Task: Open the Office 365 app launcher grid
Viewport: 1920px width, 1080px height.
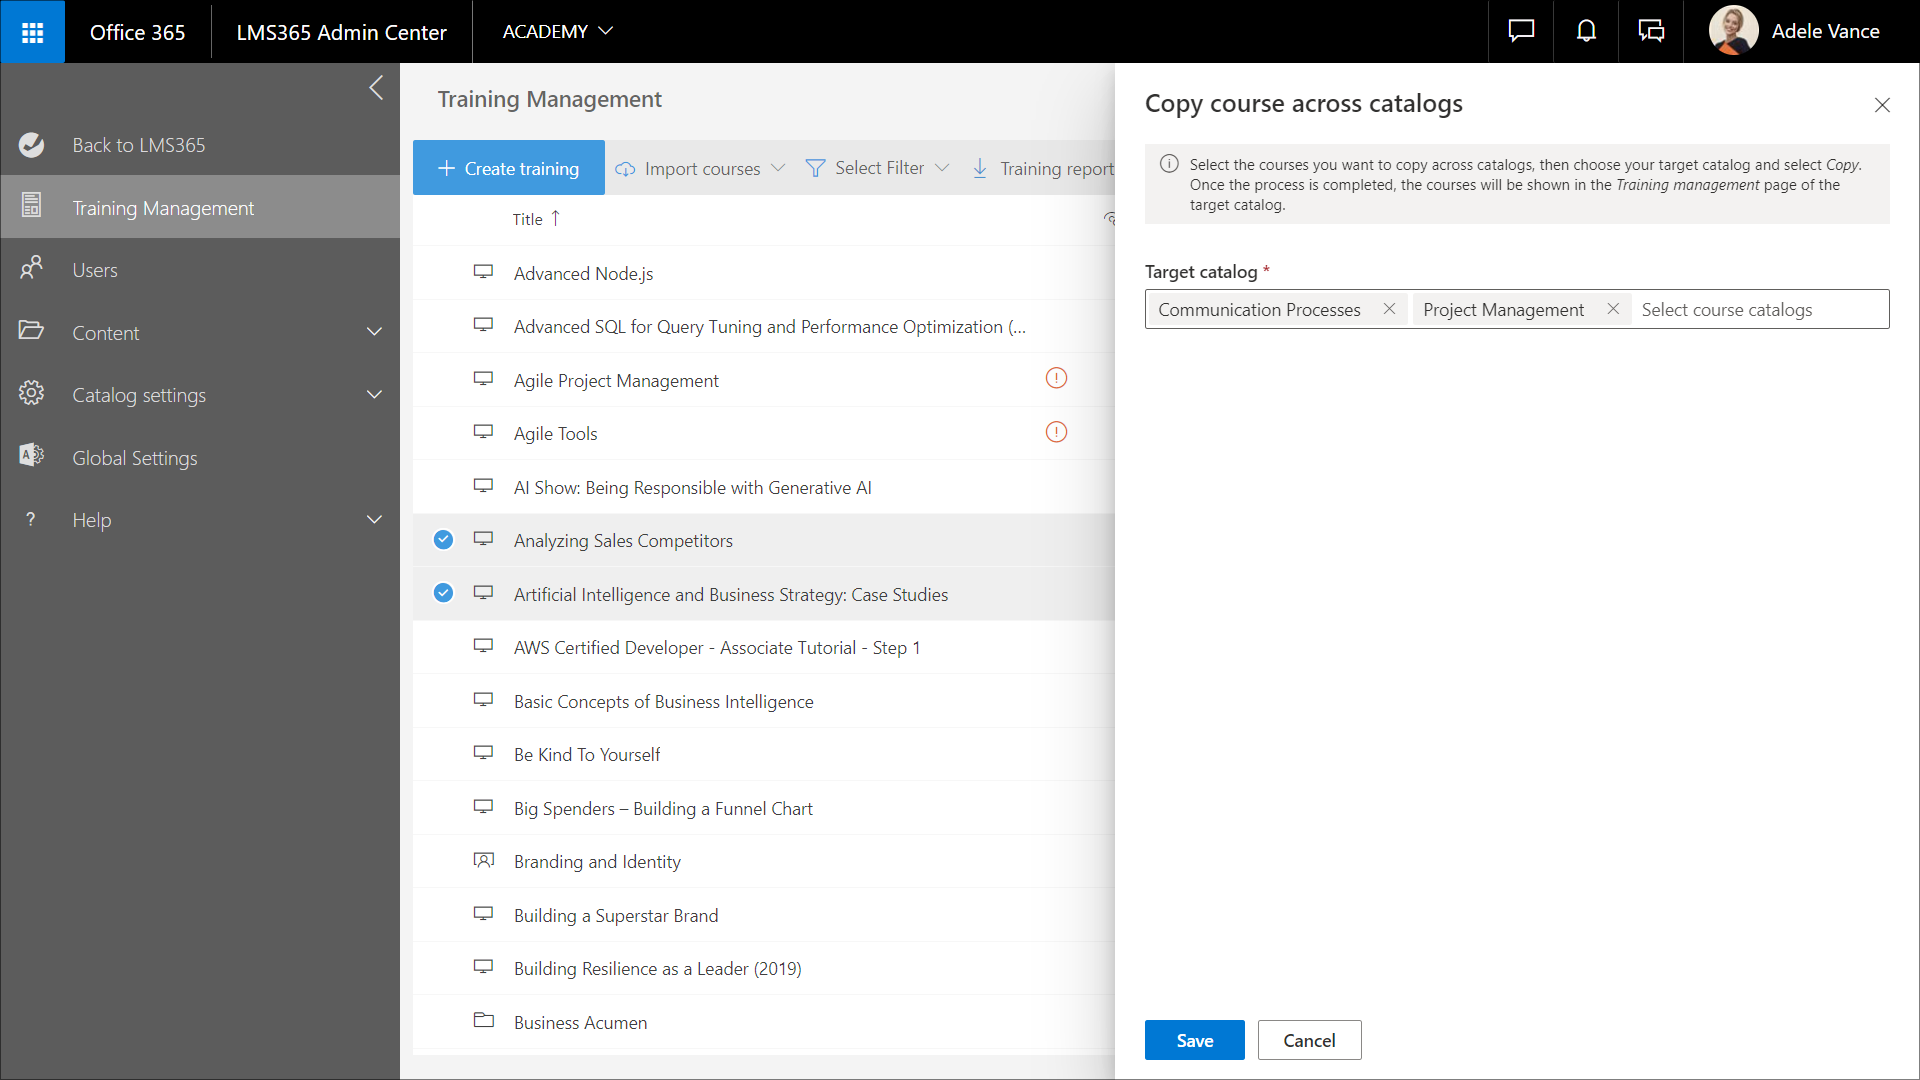Action: point(32,32)
